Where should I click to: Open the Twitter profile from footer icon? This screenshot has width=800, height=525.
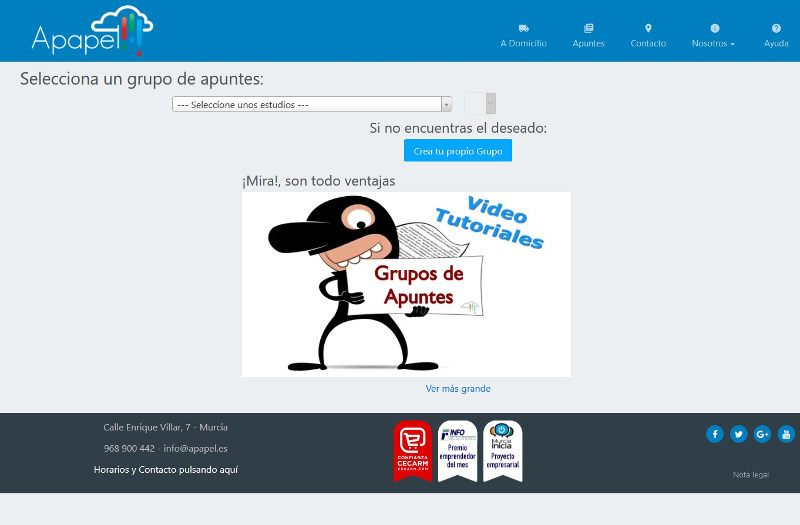pyautogui.click(x=739, y=433)
